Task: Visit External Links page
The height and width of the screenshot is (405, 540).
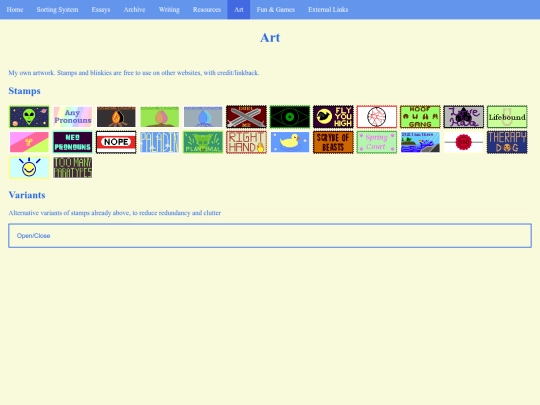Action: tap(328, 10)
